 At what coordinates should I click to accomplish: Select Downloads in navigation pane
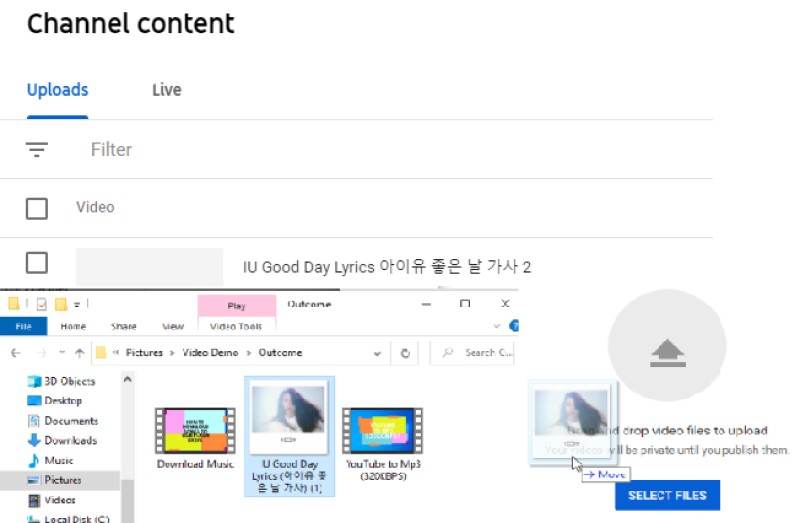62,440
